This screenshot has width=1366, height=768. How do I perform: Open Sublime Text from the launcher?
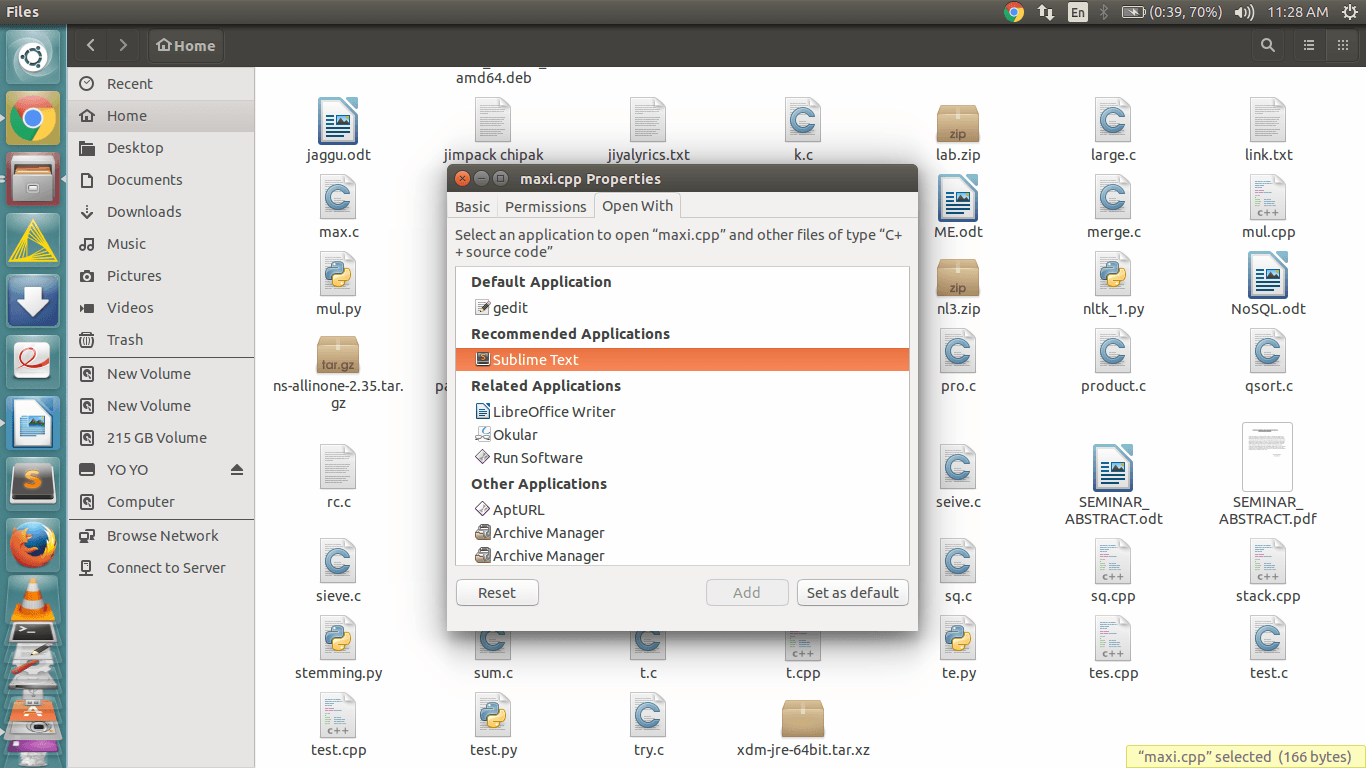[33, 484]
